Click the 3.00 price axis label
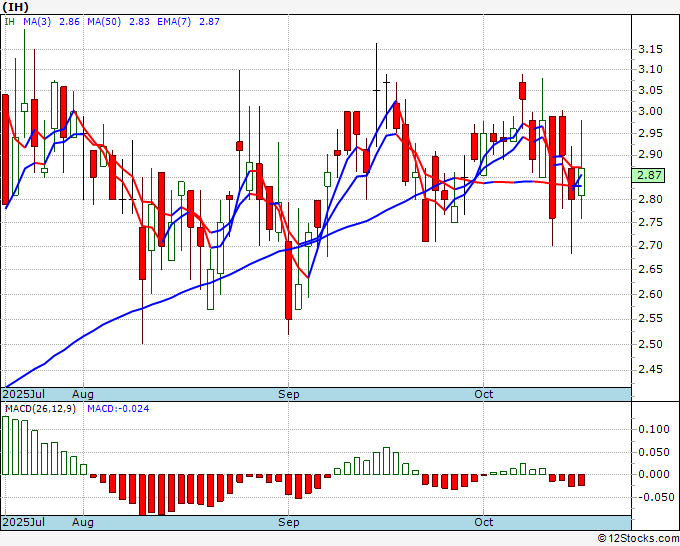 651,111
